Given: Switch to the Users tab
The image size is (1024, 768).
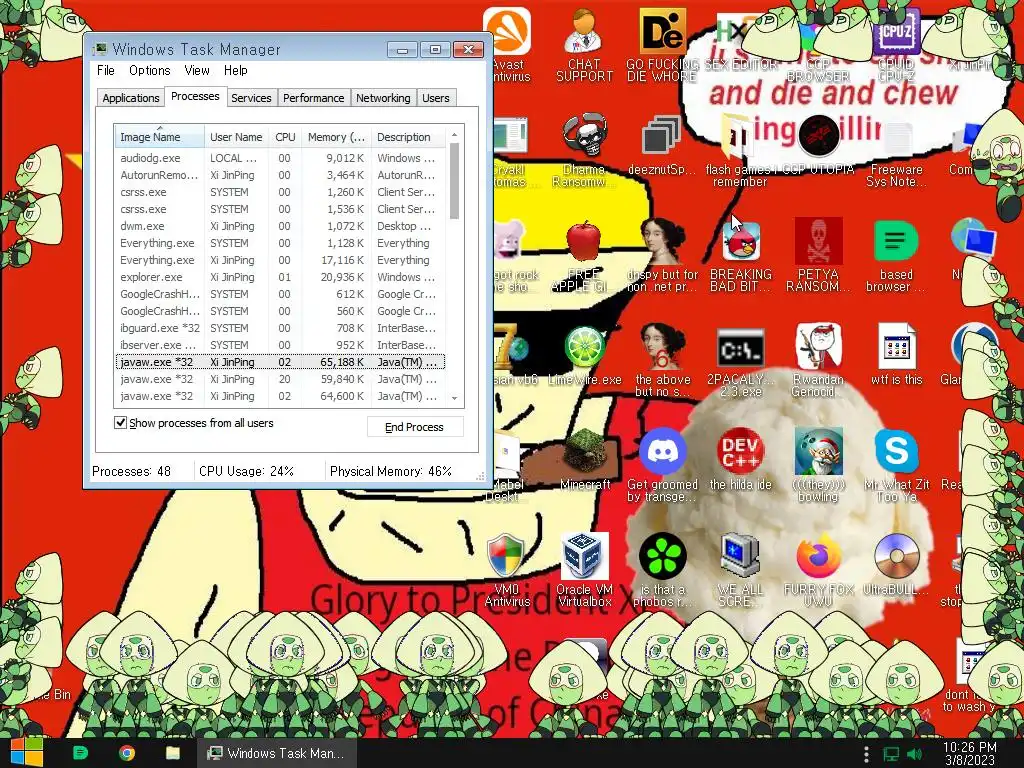Looking at the screenshot, I should coord(436,98).
